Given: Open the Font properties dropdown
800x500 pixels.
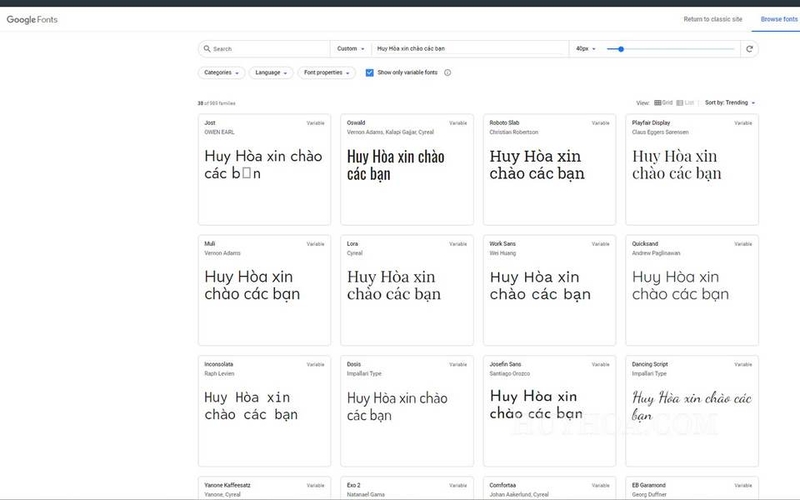Looking at the screenshot, I should click(327, 72).
